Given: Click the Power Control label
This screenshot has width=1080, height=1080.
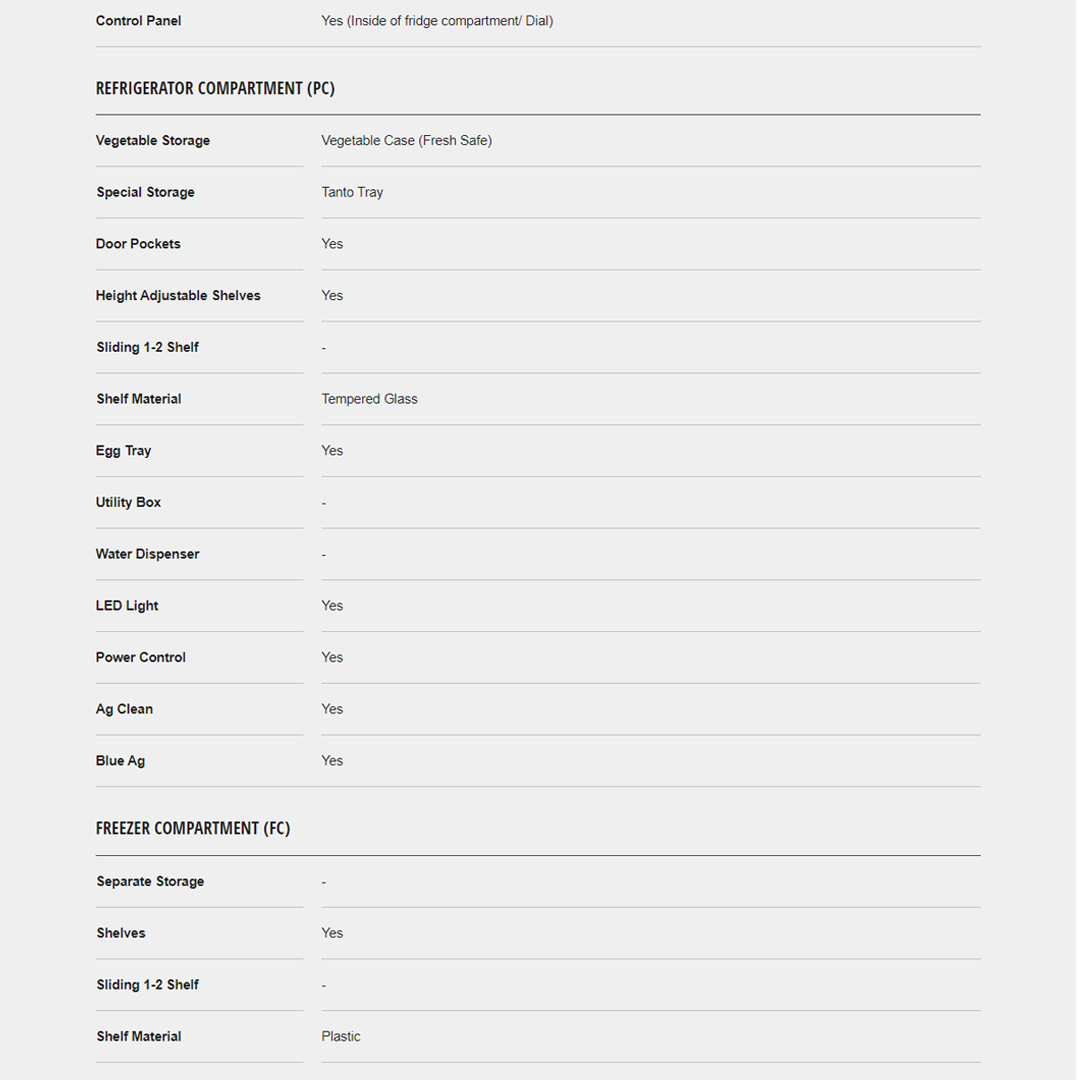Looking at the screenshot, I should click(141, 658).
